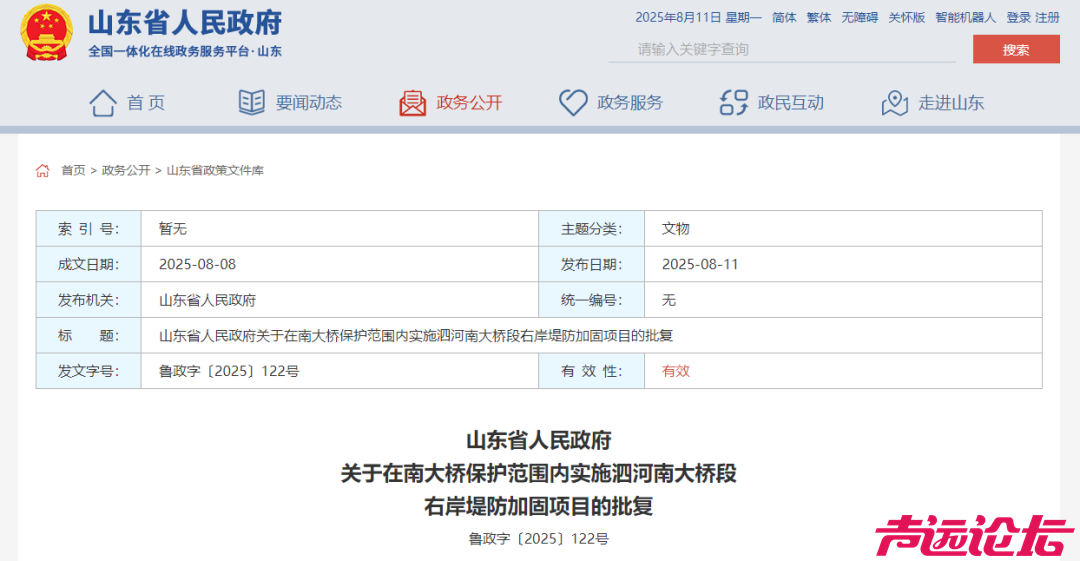The image size is (1080, 561).
Task: Click the subtitle 全国一体化在线政务服务平台·山东
Action: (185, 52)
